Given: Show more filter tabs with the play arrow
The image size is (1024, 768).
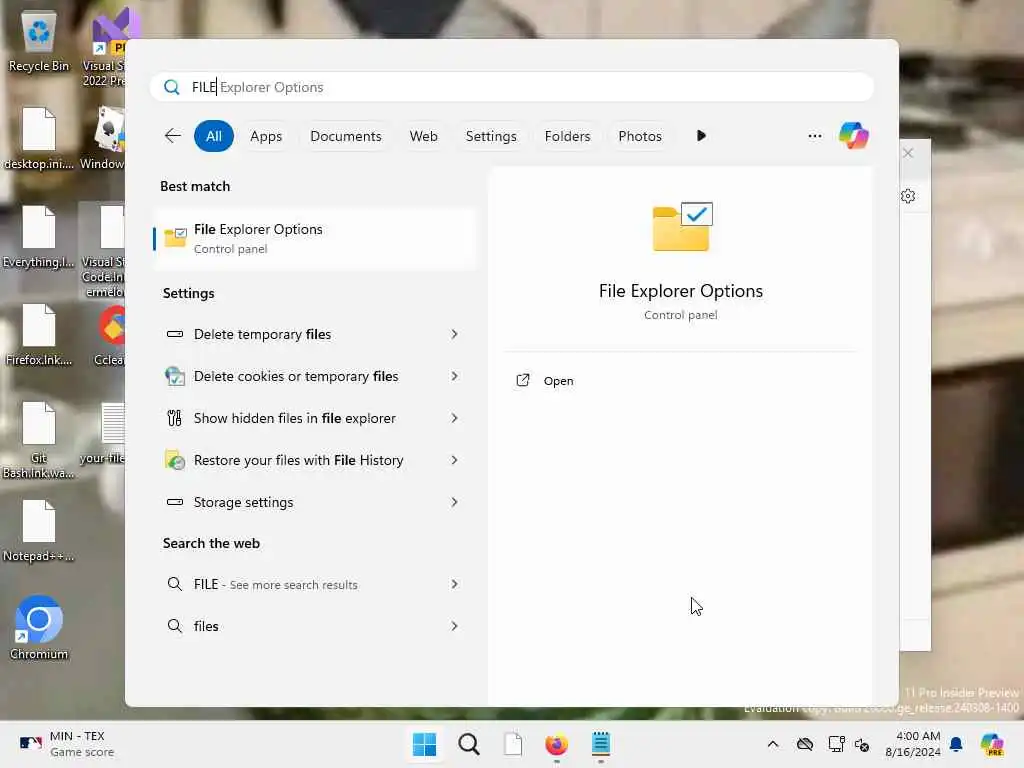Looking at the screenshot, I should [701, 136].
